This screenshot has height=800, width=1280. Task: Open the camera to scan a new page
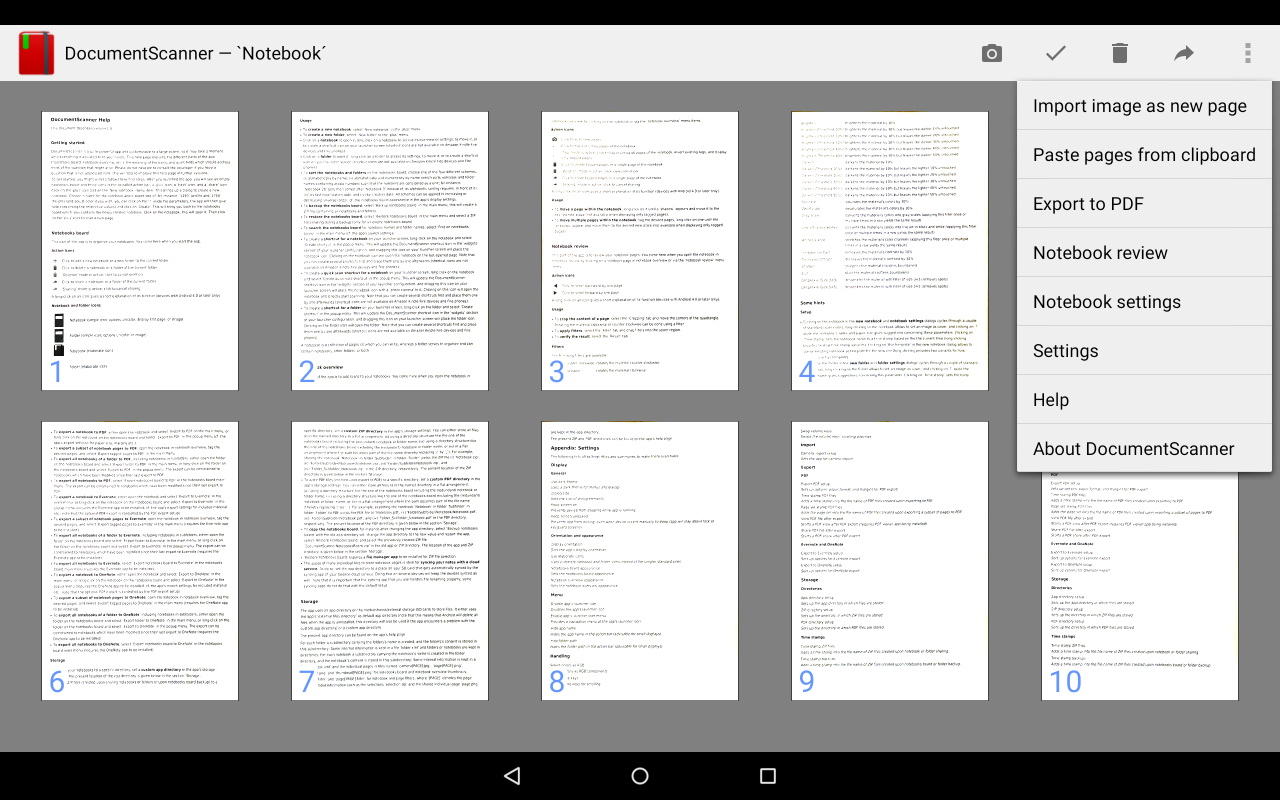click(x=991, y=52)
